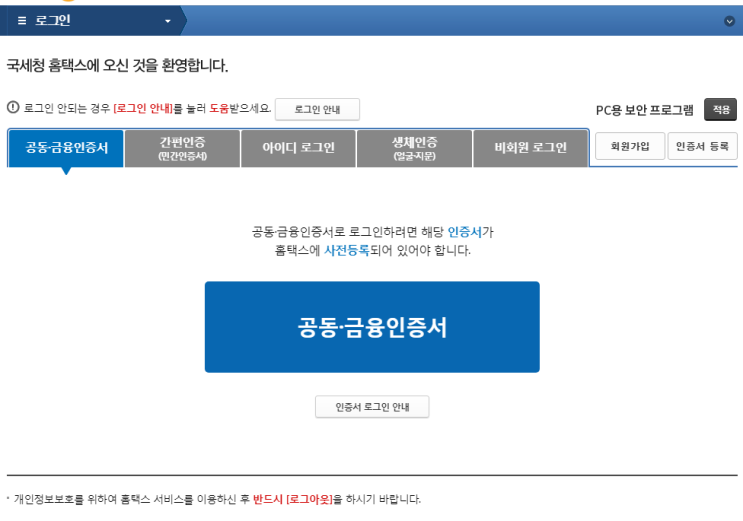The width and height of the screenshot is (743, 521).
Task: Click the PC용 보안 프로그램 label
Action: (x=644, y=110)
